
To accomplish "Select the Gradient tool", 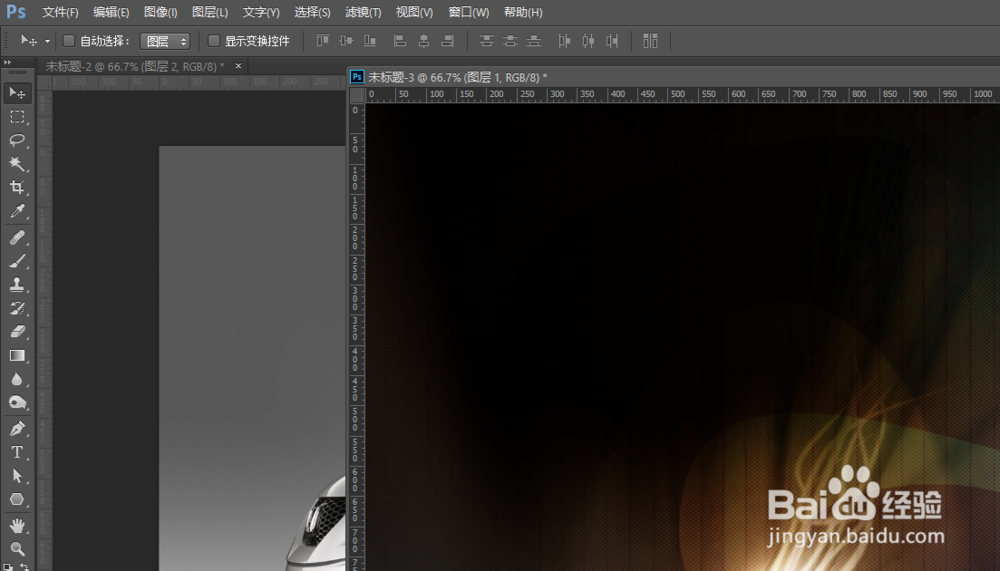I will [x=17, y=355].
